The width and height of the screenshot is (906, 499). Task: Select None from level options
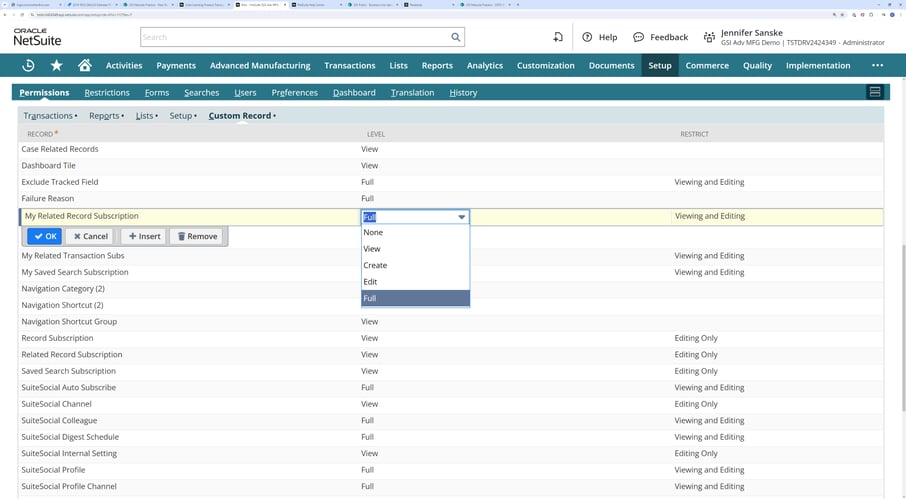point(373,233)
